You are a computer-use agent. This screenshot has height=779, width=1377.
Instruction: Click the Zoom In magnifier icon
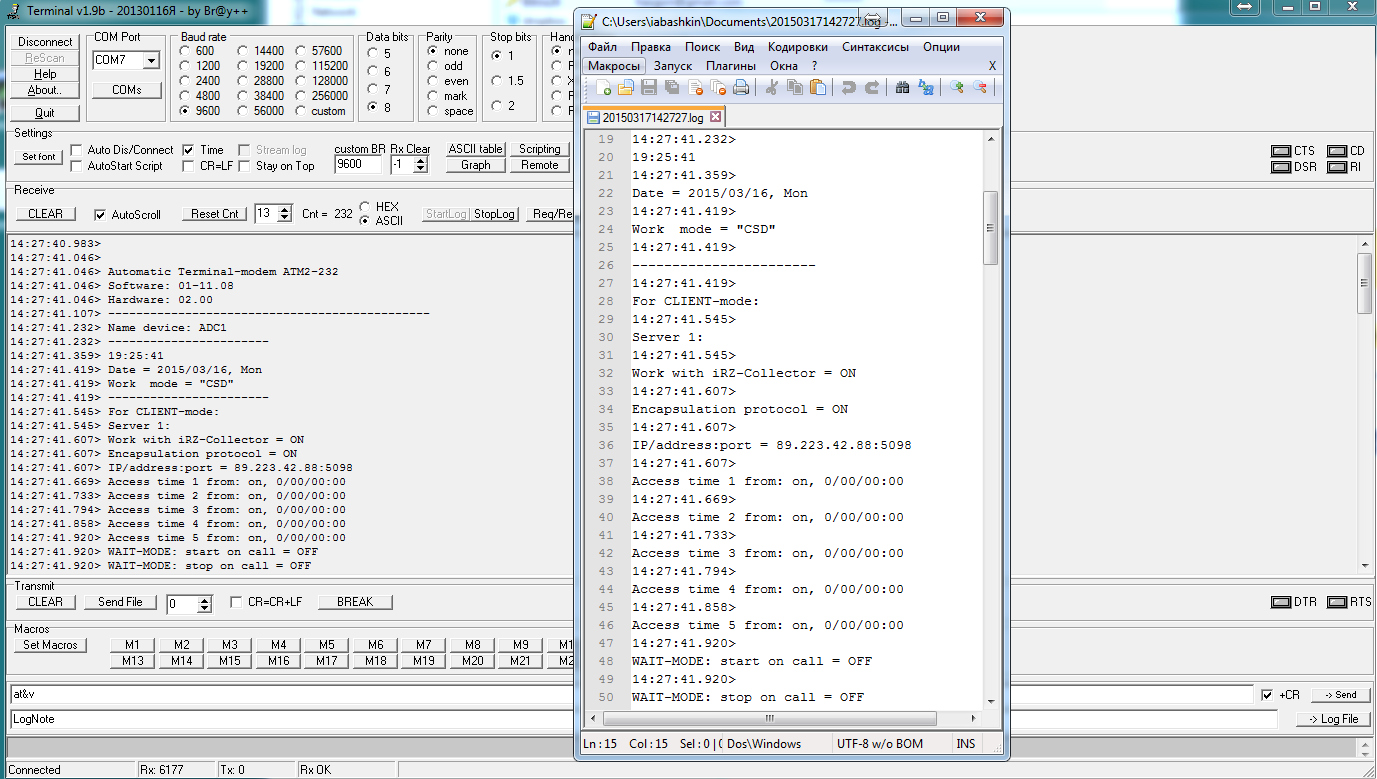(x=957, y=88)
